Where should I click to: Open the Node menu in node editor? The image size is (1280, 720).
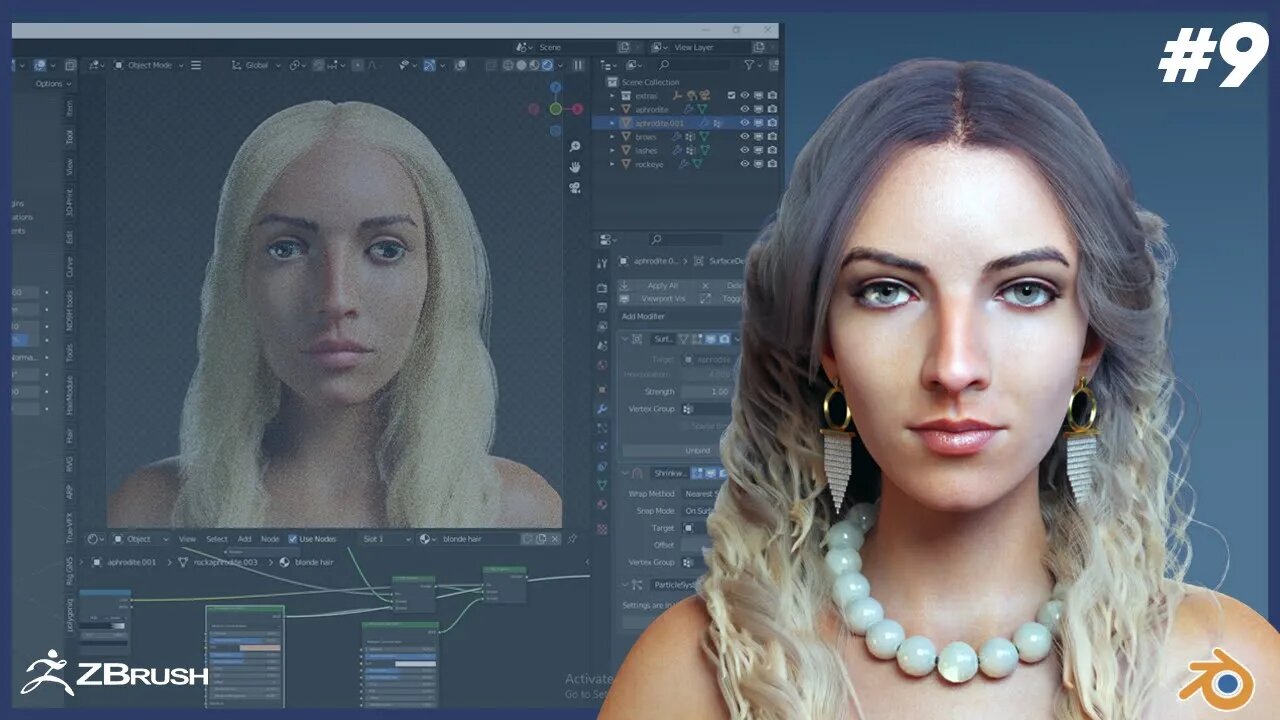click(x=270, y=539)
